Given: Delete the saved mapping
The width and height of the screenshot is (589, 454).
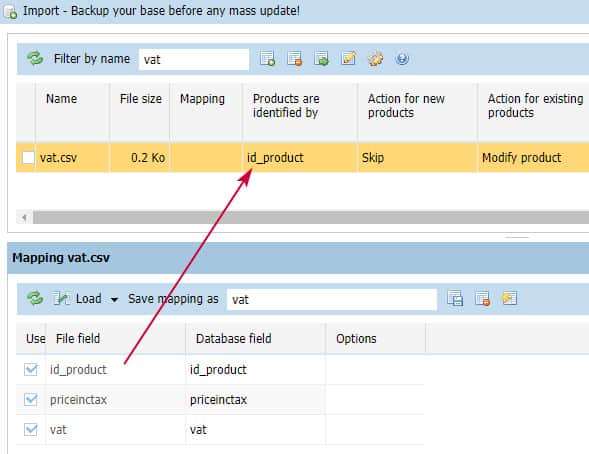Looking at the screenshot, I should tap(482, 299).
